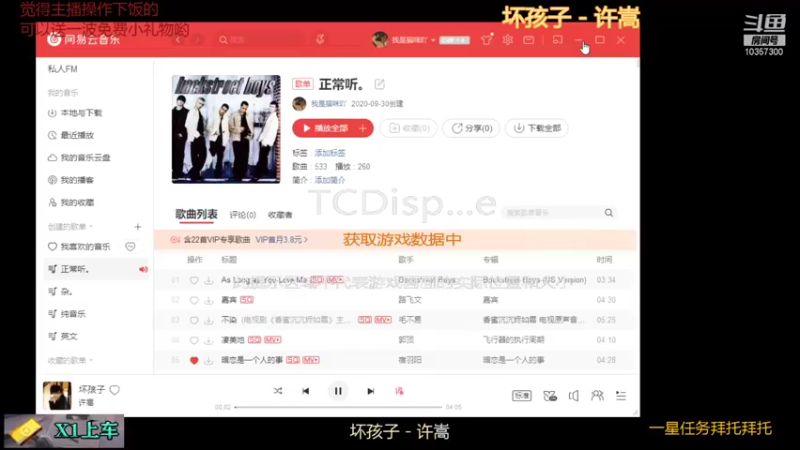Like the song As Long as You Love Me

click(194, 280)
